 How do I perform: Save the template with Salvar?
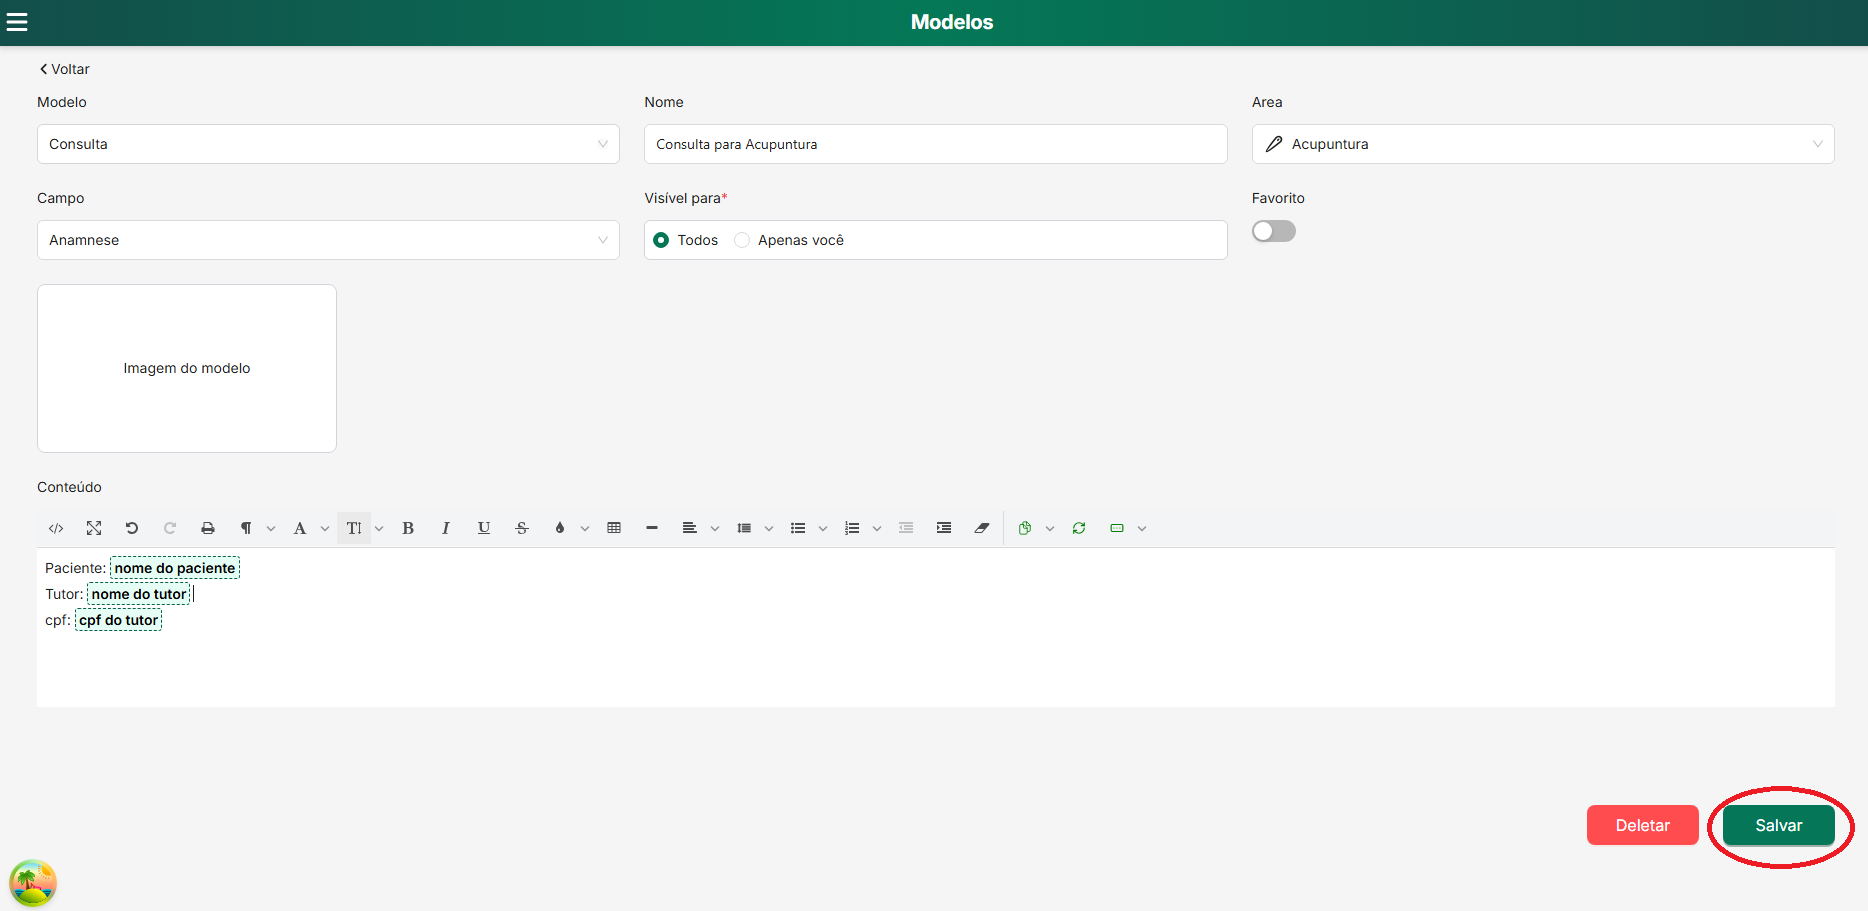coord(1778,825)
